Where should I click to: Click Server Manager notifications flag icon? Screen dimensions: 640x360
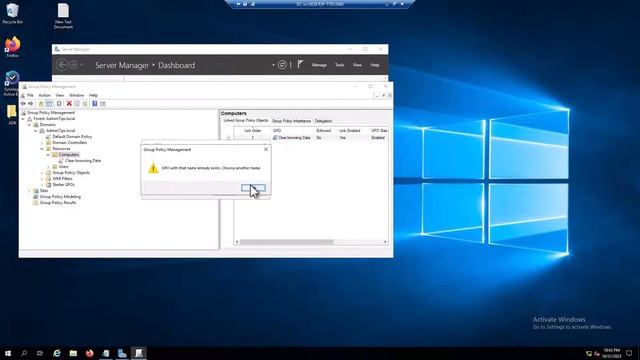tap(300, 64)
